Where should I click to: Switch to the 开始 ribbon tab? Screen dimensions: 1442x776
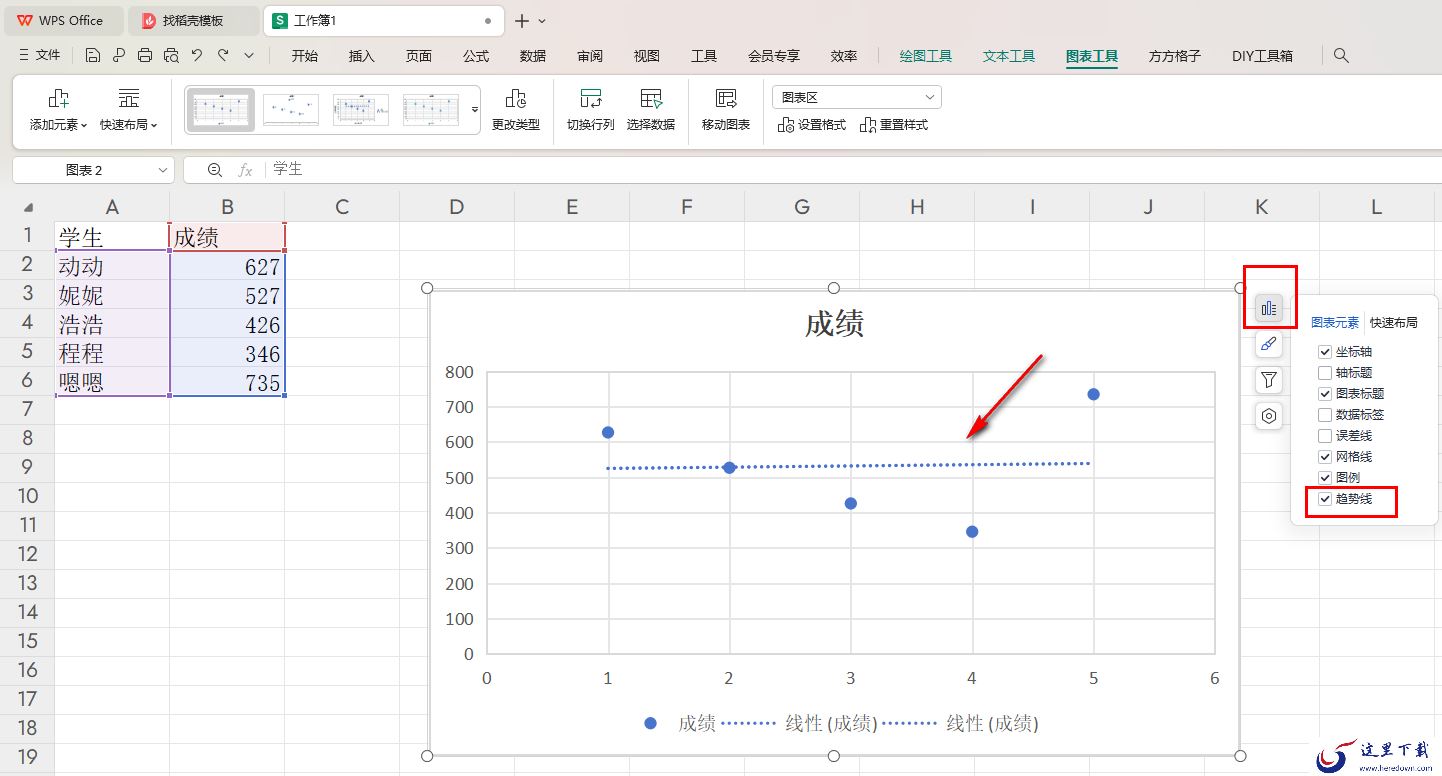pos(305,56)
